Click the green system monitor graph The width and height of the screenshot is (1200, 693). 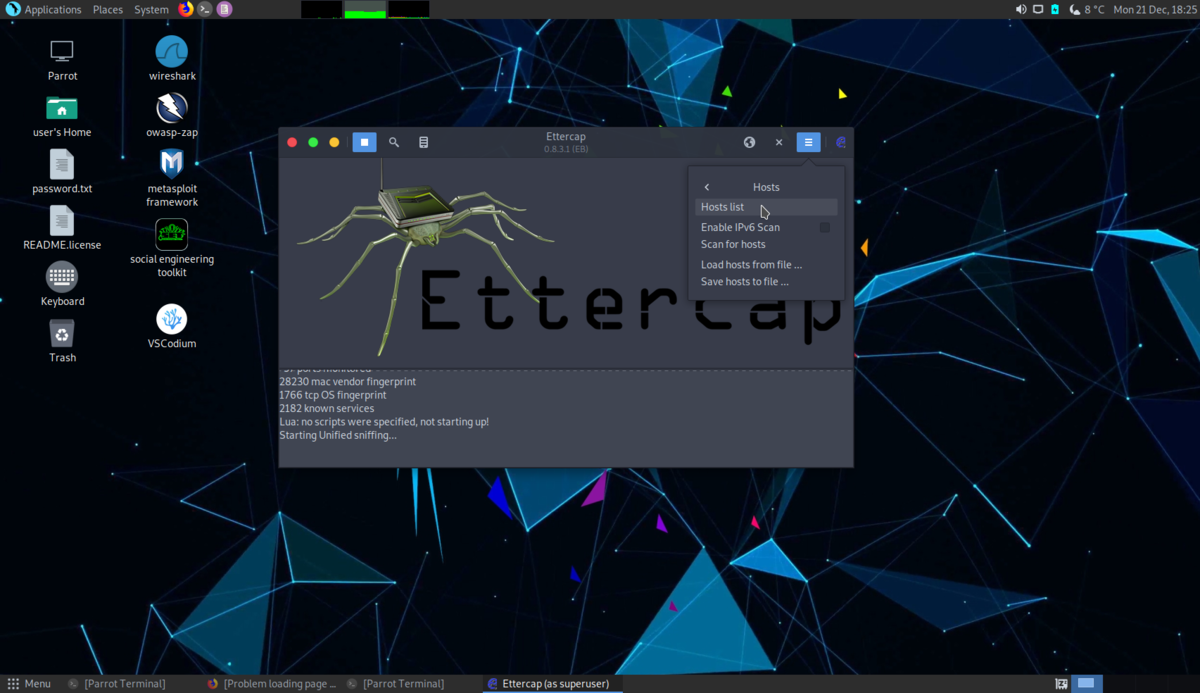pyautogui.click(x=365, y=9)
